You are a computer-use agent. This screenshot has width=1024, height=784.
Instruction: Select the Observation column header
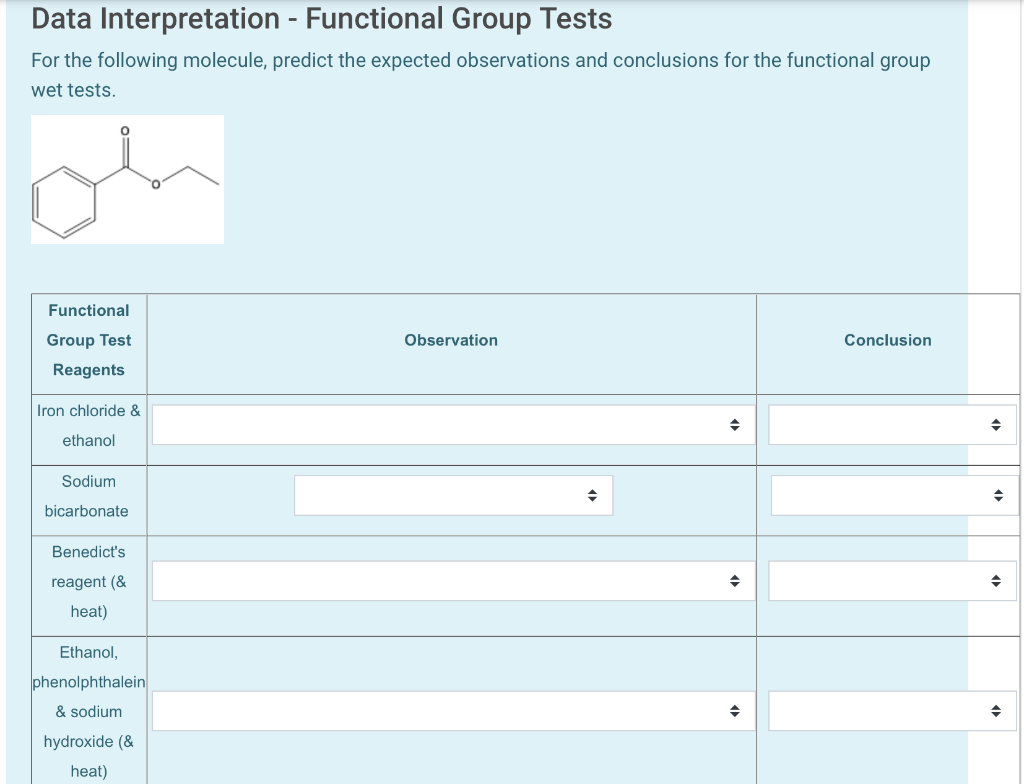[x=451, y=340]
